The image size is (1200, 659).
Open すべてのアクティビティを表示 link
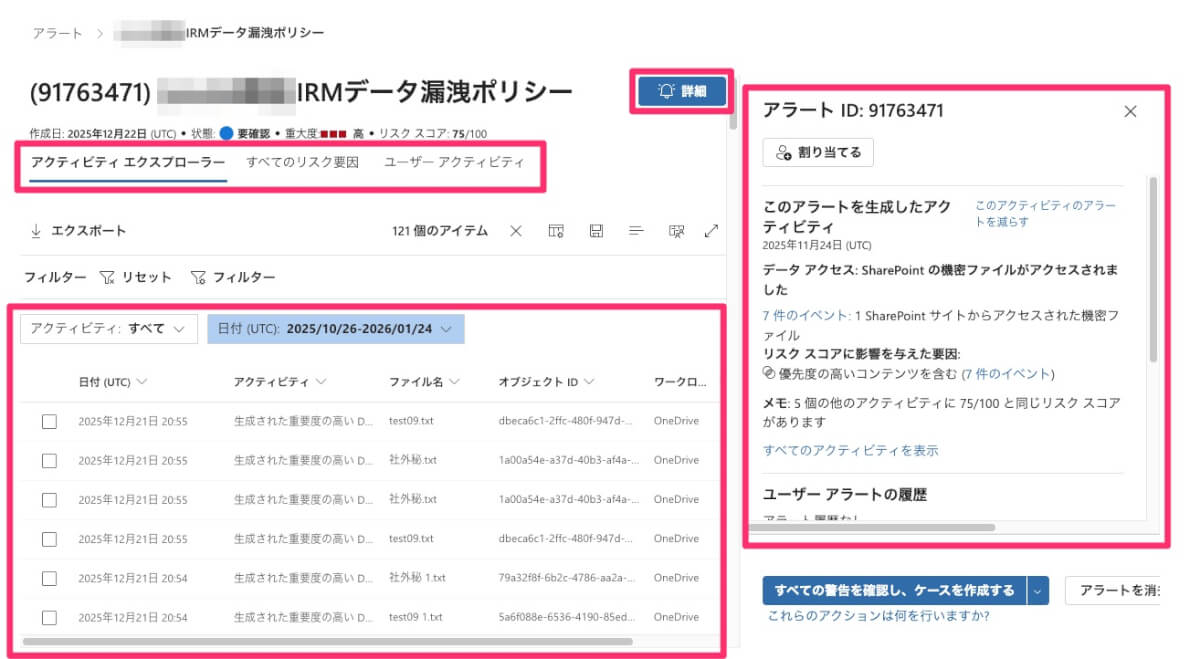tap(850, 450)
